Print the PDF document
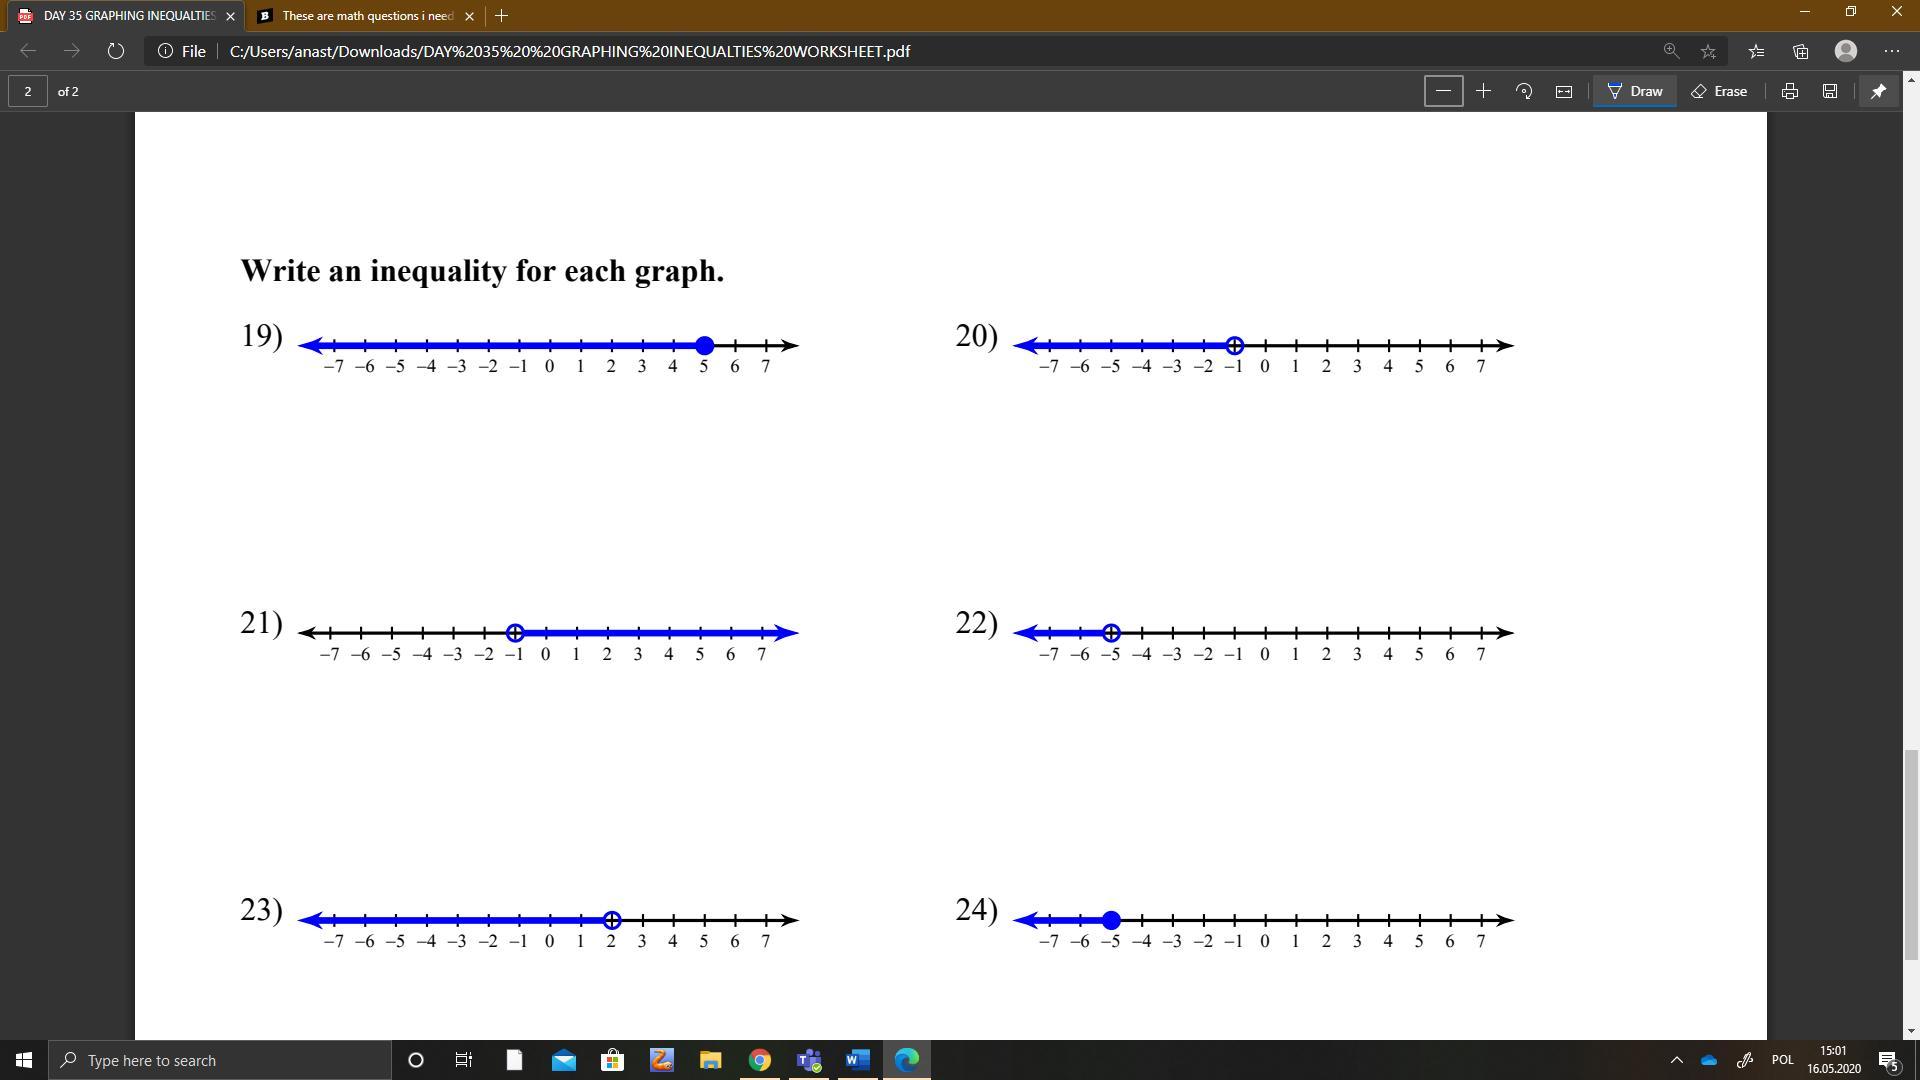 (1789, 91)
